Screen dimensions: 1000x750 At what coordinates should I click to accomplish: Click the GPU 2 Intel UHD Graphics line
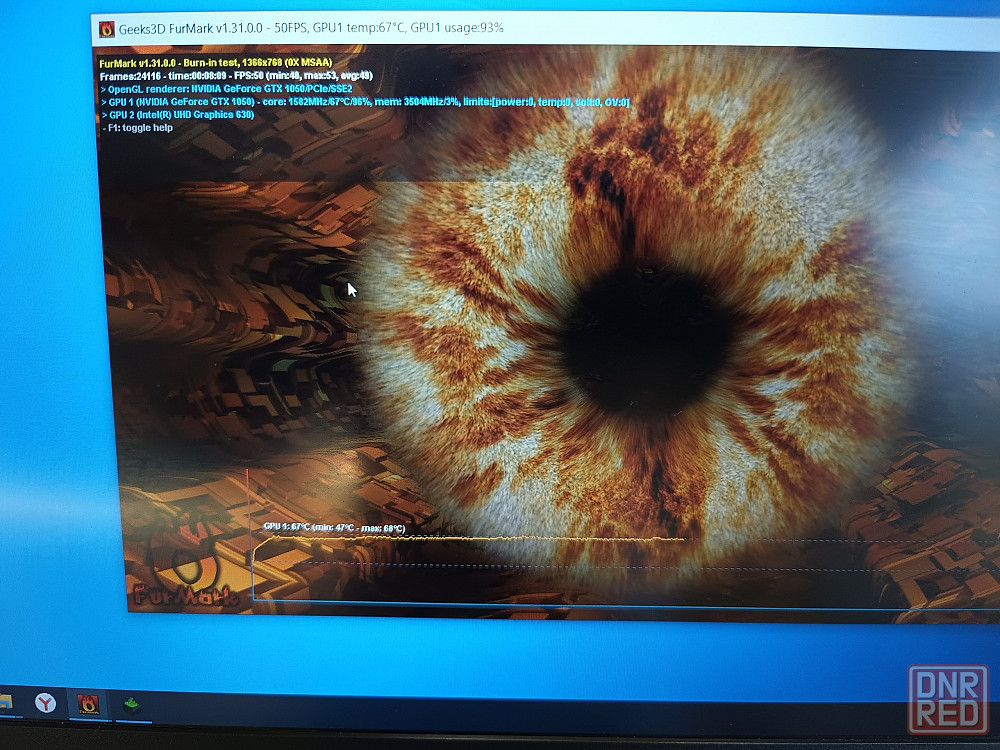click(178, 115)
